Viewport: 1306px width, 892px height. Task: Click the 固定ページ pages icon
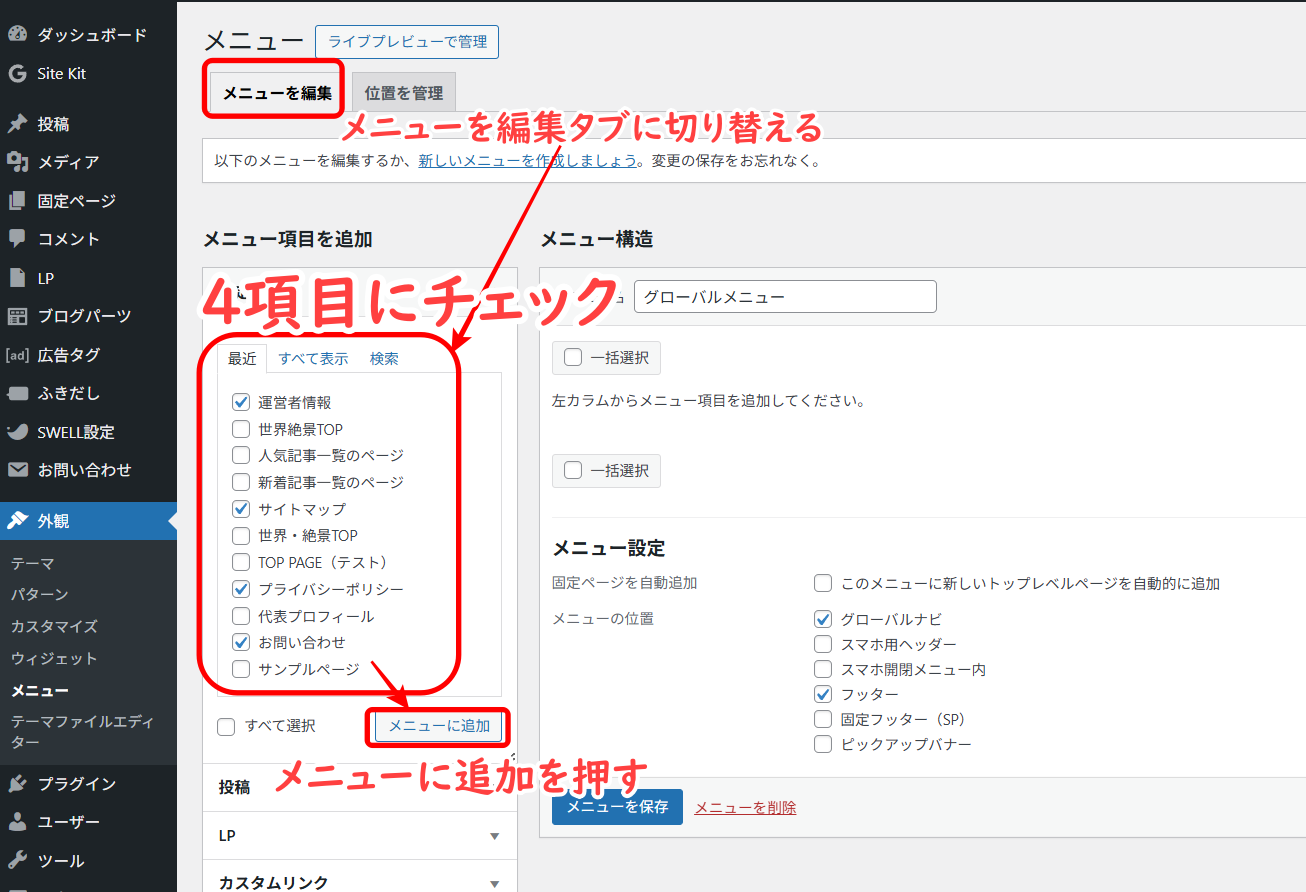[17, 201]
